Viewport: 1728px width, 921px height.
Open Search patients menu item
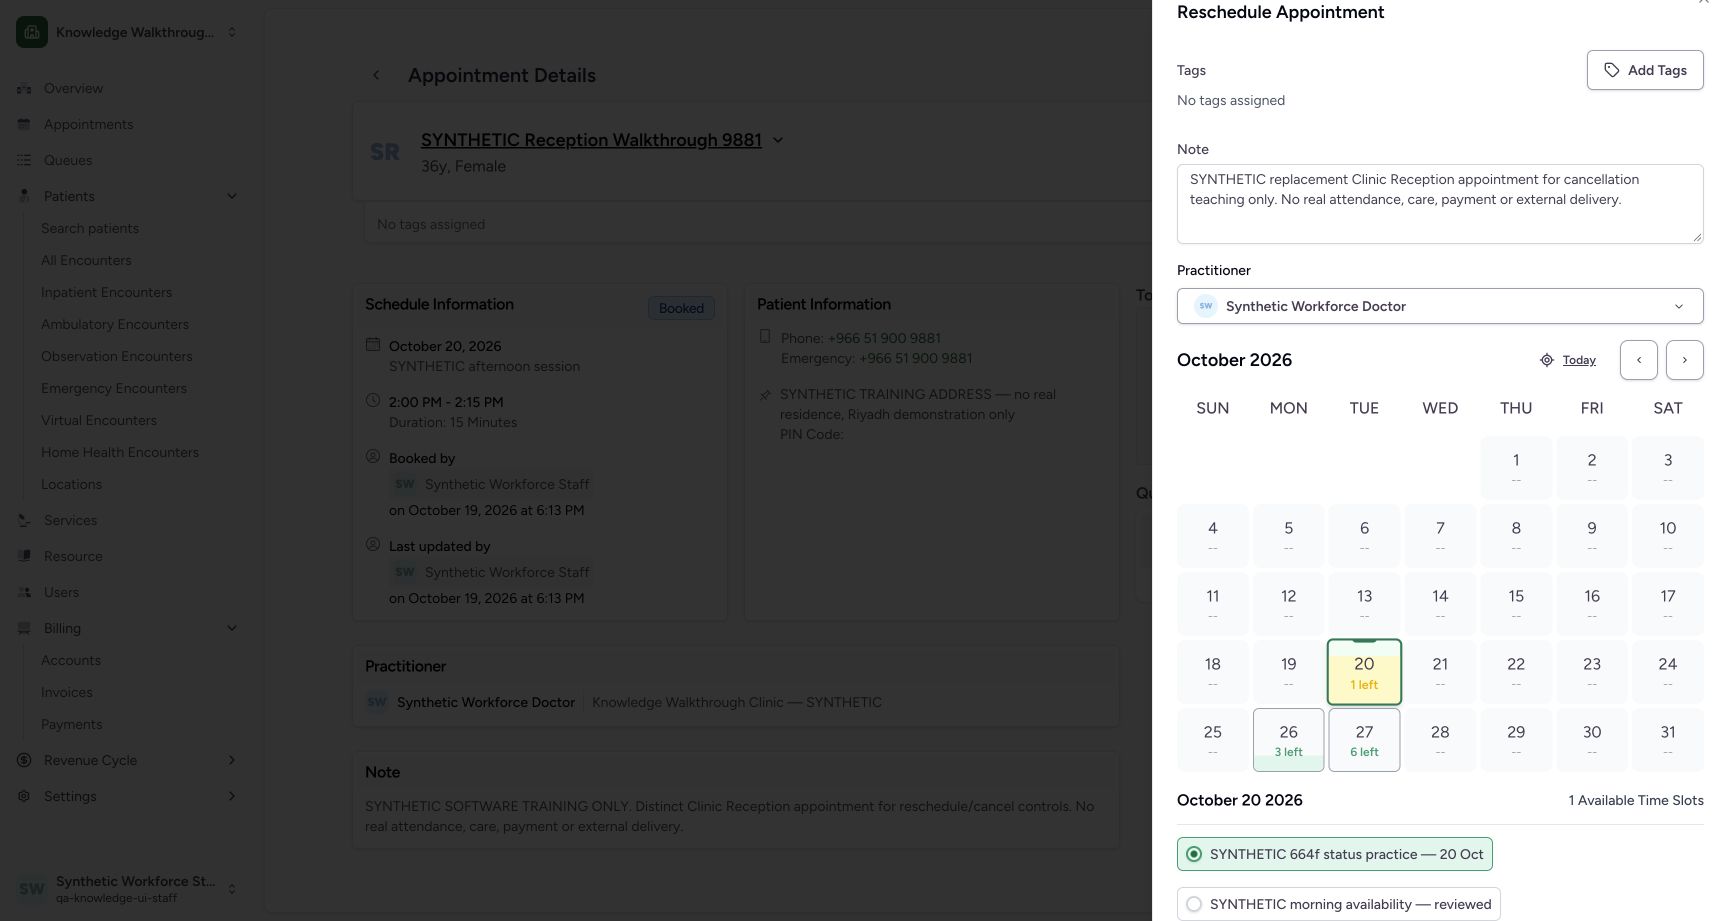[x=90, y=228]
